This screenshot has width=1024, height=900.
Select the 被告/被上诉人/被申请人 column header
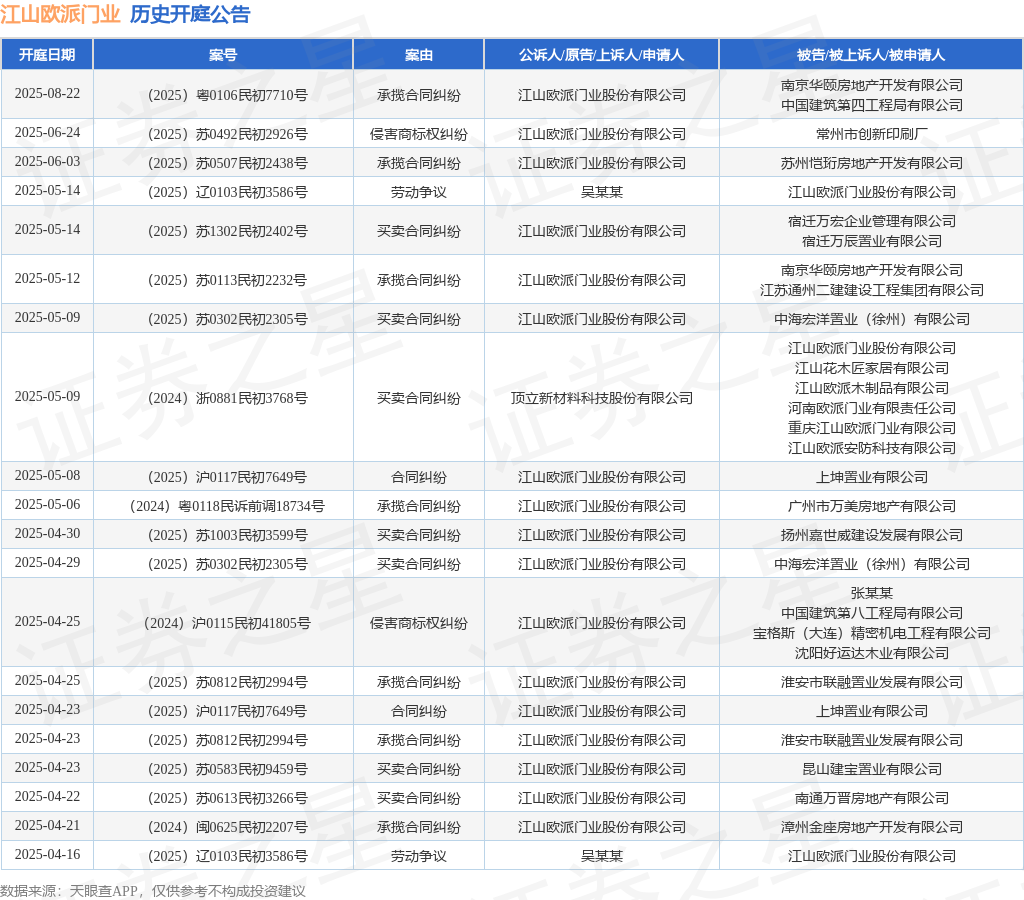(x=871, y=55)
